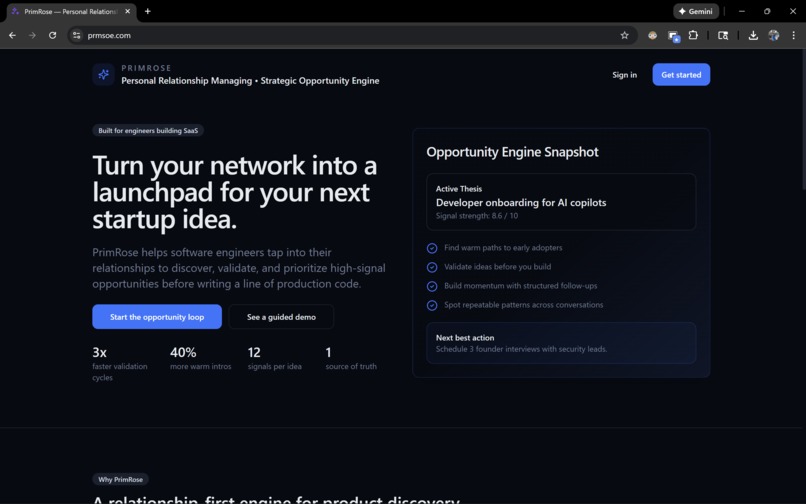Click 'Build momentum with structured follow-ups' text
This screenshot has width=806, height=504.
[520, 286]
